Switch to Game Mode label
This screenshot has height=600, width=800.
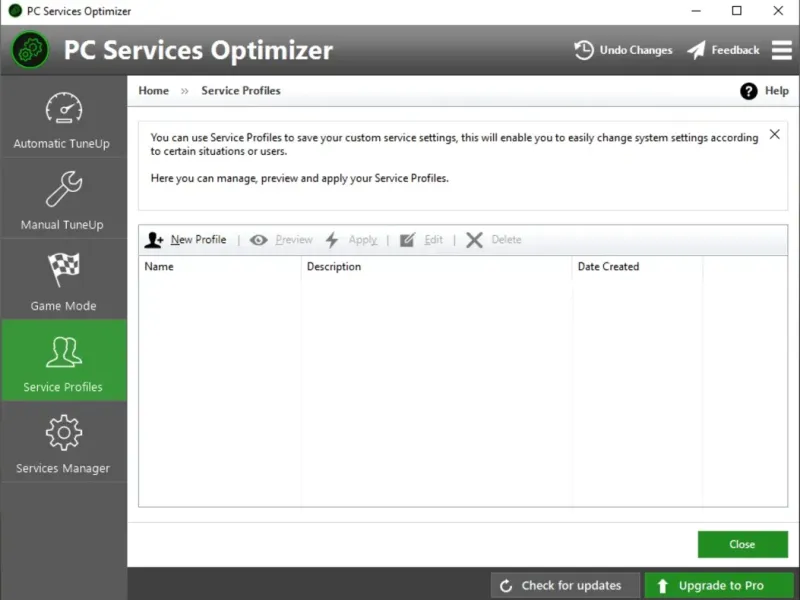pyautogui.click(x=63, y=306)
